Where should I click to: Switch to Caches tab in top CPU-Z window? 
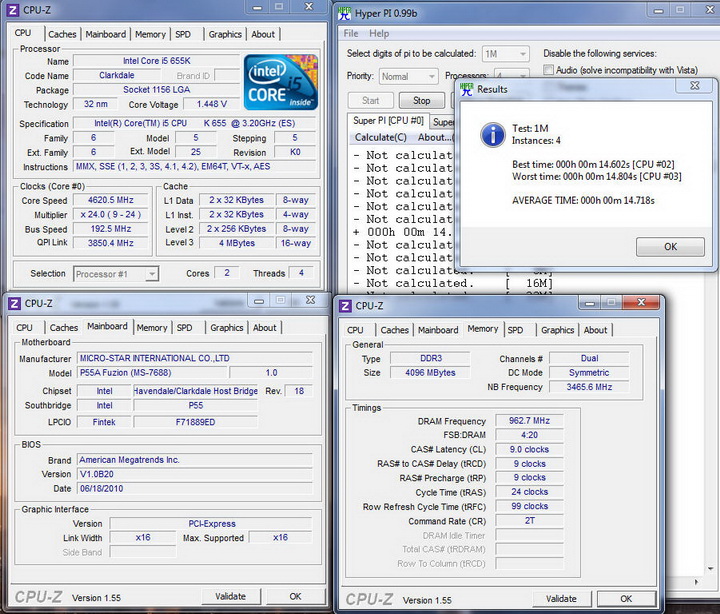(x=62, y=34)
